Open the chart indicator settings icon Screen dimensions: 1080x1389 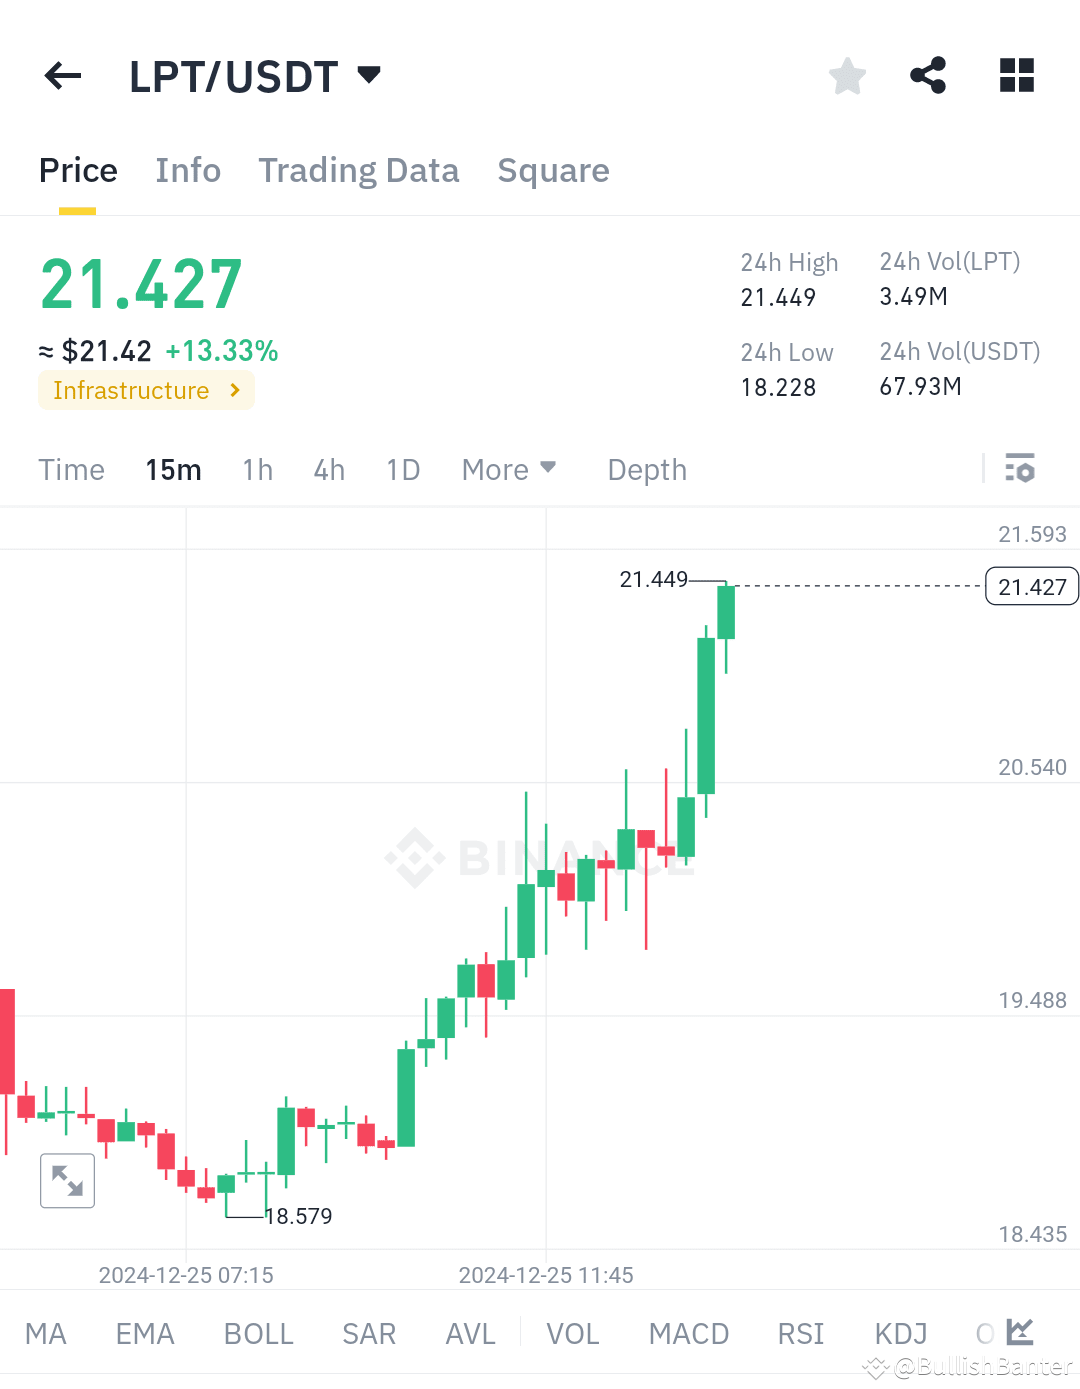pos(1019,468)
